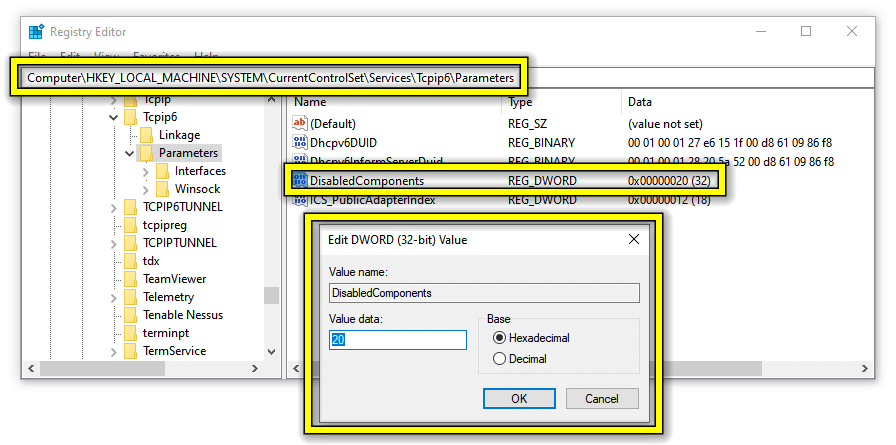Expand the Telemetry key
896x445 pixels.
tap(114, 298)
